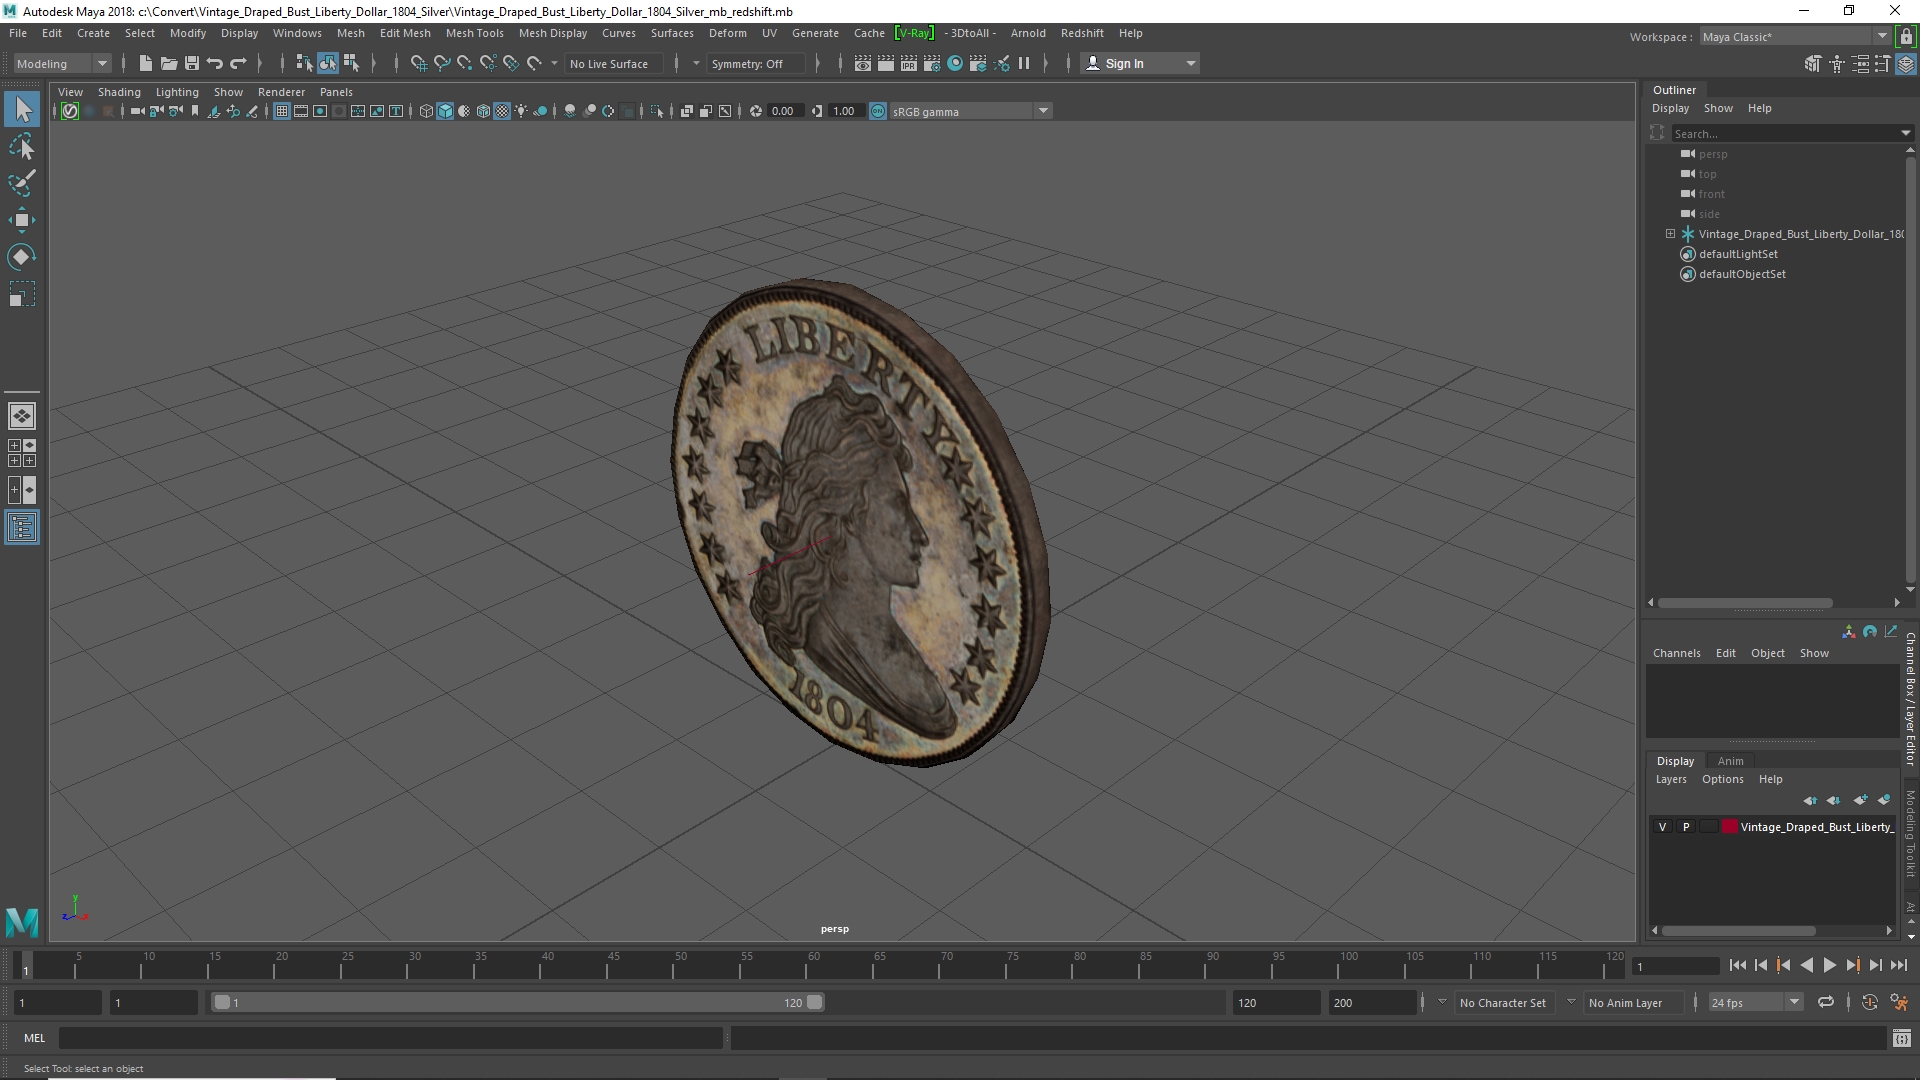The width and height of the screenshot is (1920, 1080).
Task: Open the Script Editor
Action: click(x=1901, y=1039)
